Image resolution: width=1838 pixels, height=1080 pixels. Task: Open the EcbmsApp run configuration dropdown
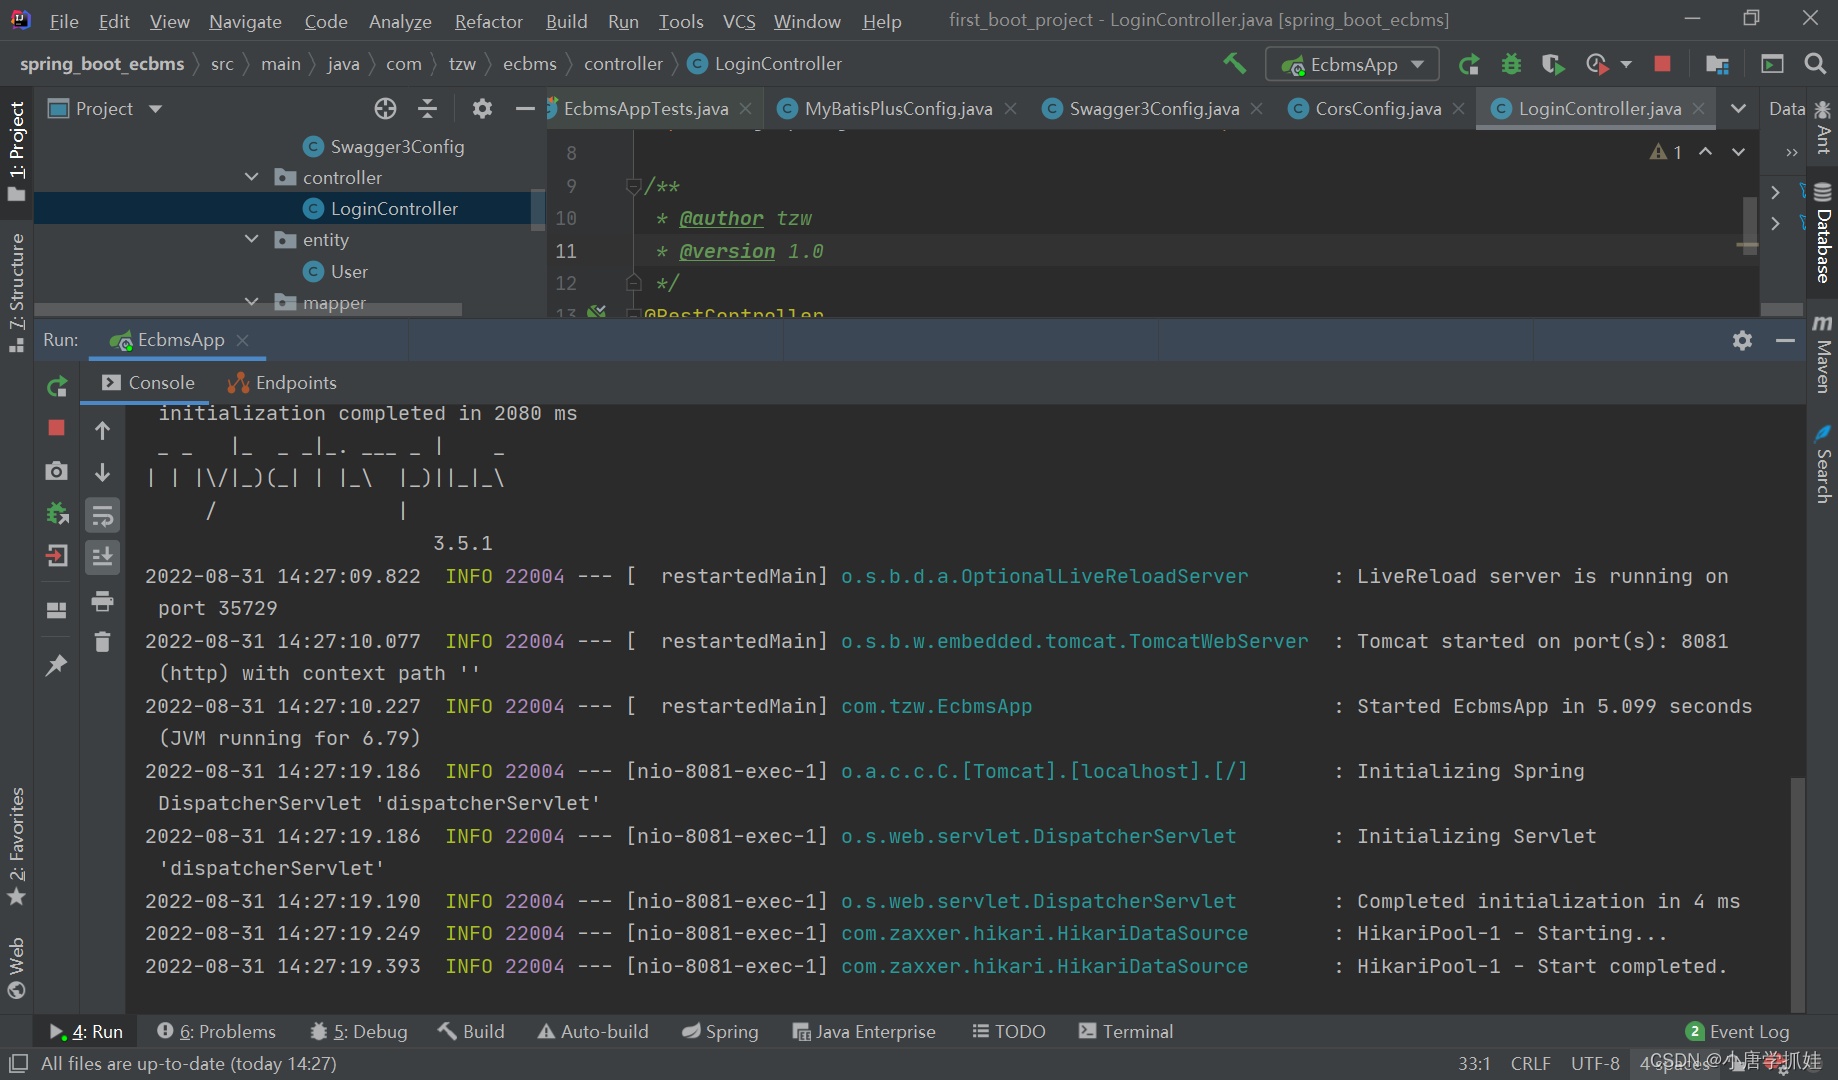(1352, 64)
